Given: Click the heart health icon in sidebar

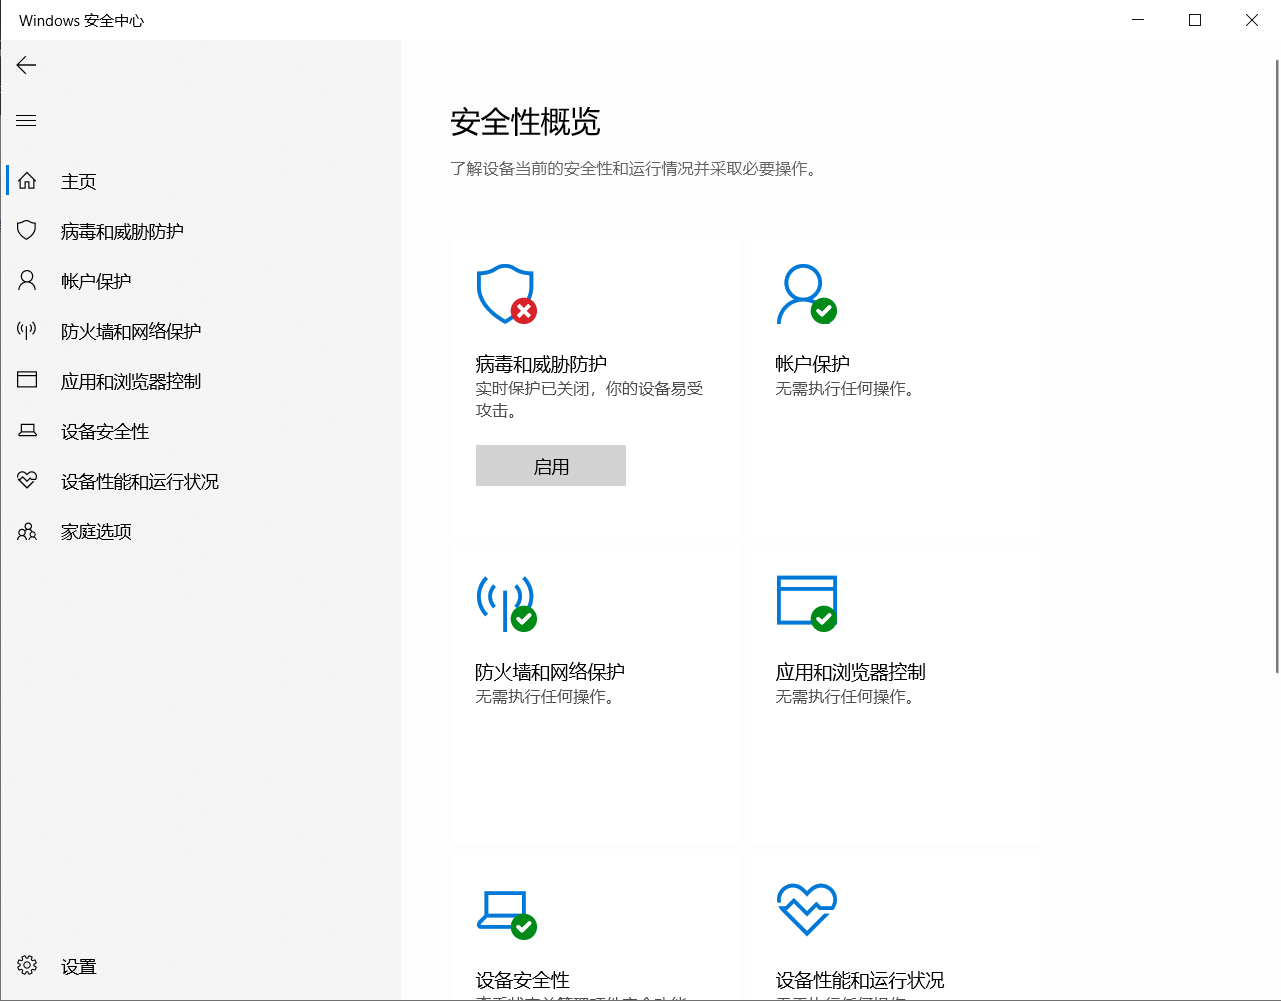Looking at the screenshot, I should tap(27, 481).
